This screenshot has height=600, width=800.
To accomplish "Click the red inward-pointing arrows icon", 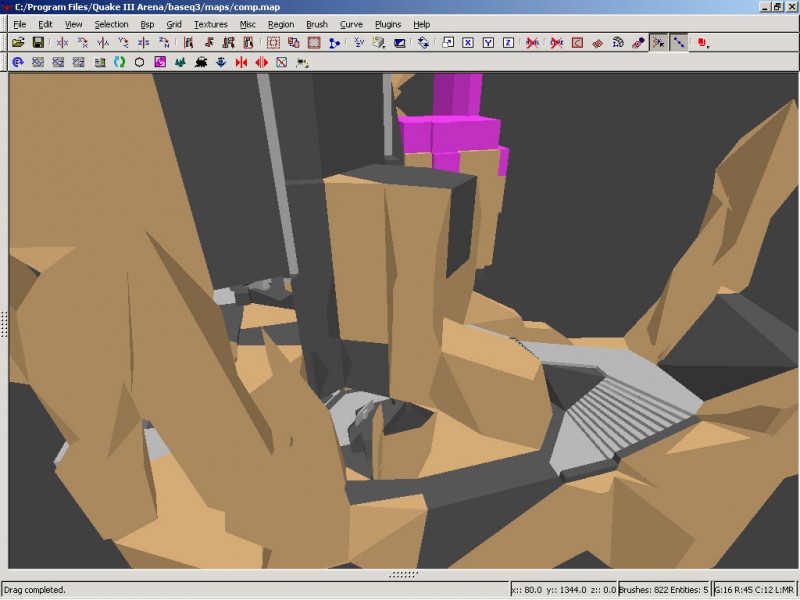I will coord(241,62).
